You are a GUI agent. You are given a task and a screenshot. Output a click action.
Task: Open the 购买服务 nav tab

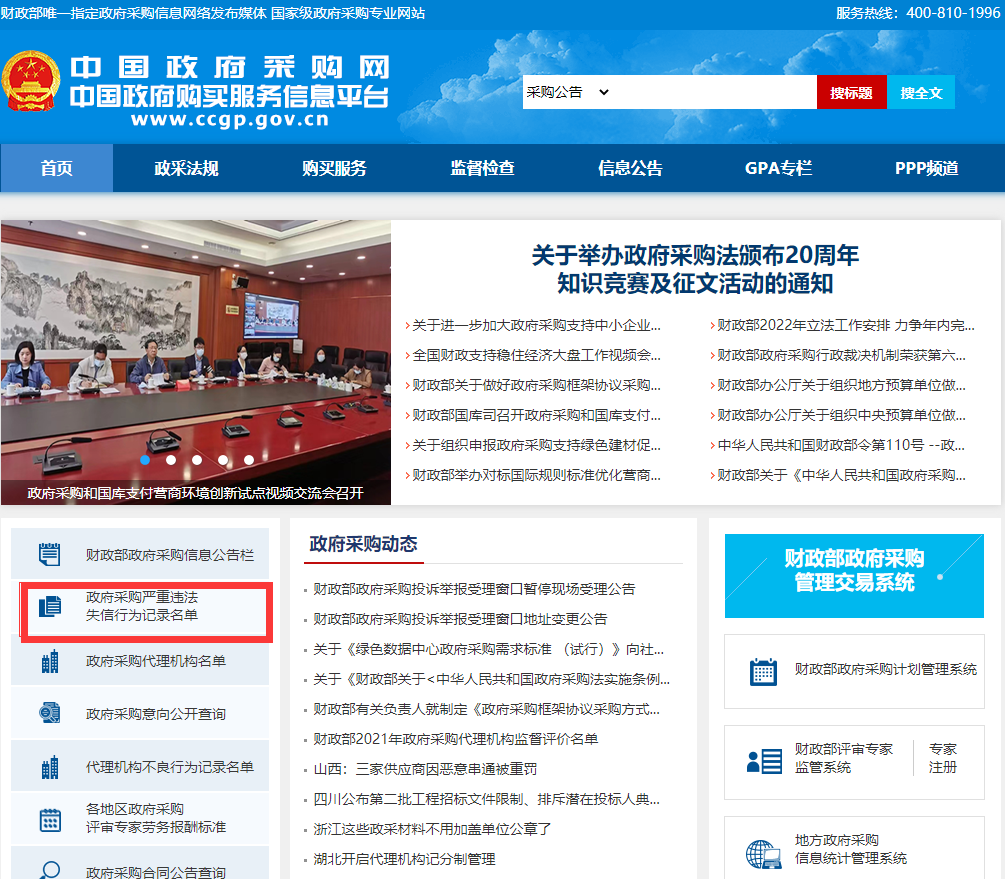click(x=334, y=168)
